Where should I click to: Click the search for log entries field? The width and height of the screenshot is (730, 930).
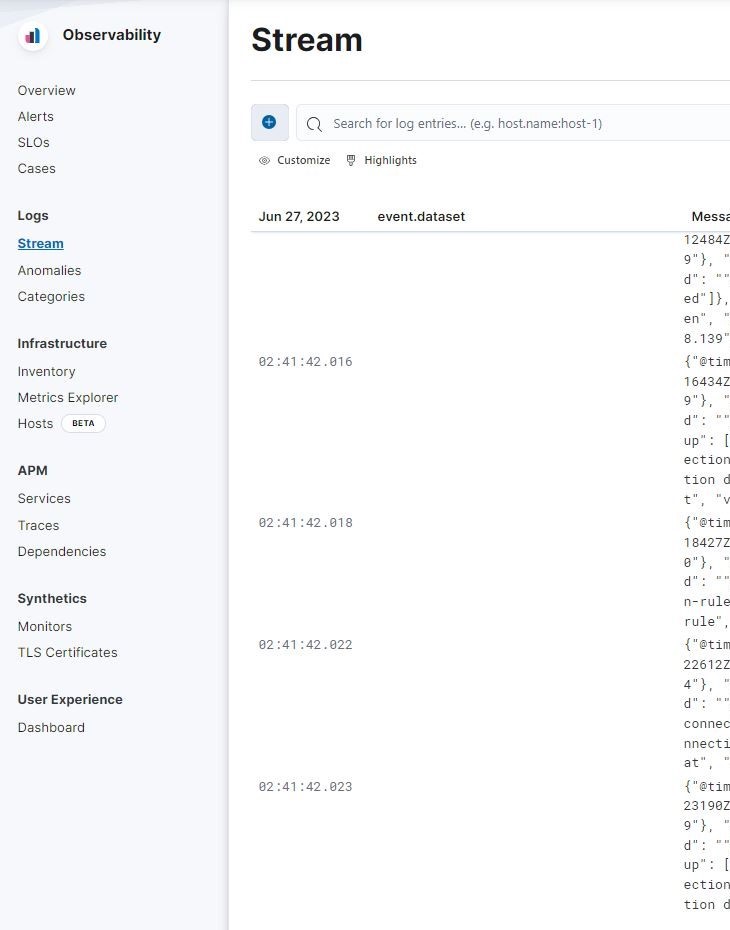point(500,123)
